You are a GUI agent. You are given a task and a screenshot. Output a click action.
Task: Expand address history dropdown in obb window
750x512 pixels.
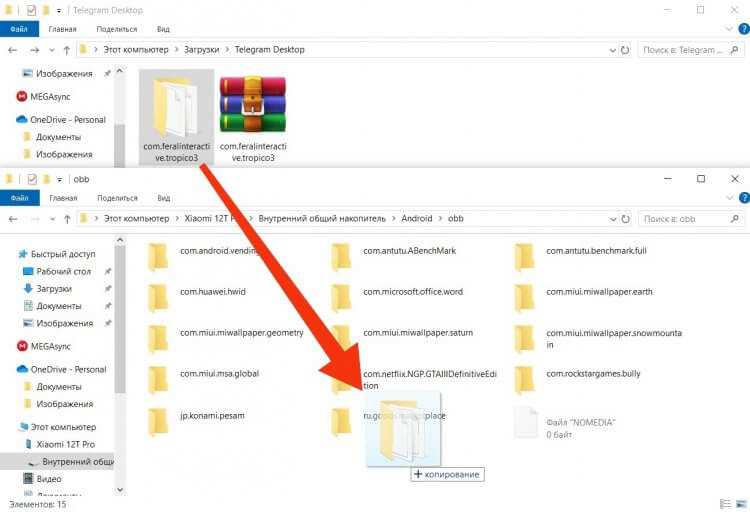pos(613,219)
